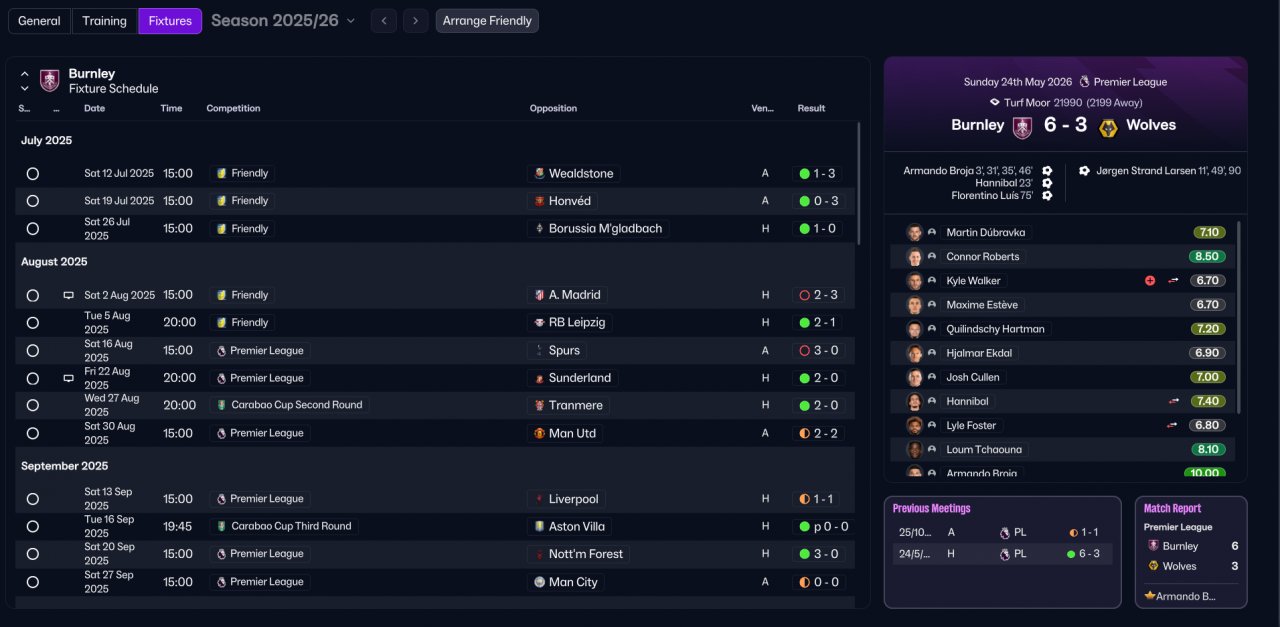
Task: Select the Fixtures tab
Action: pos(170,21)
